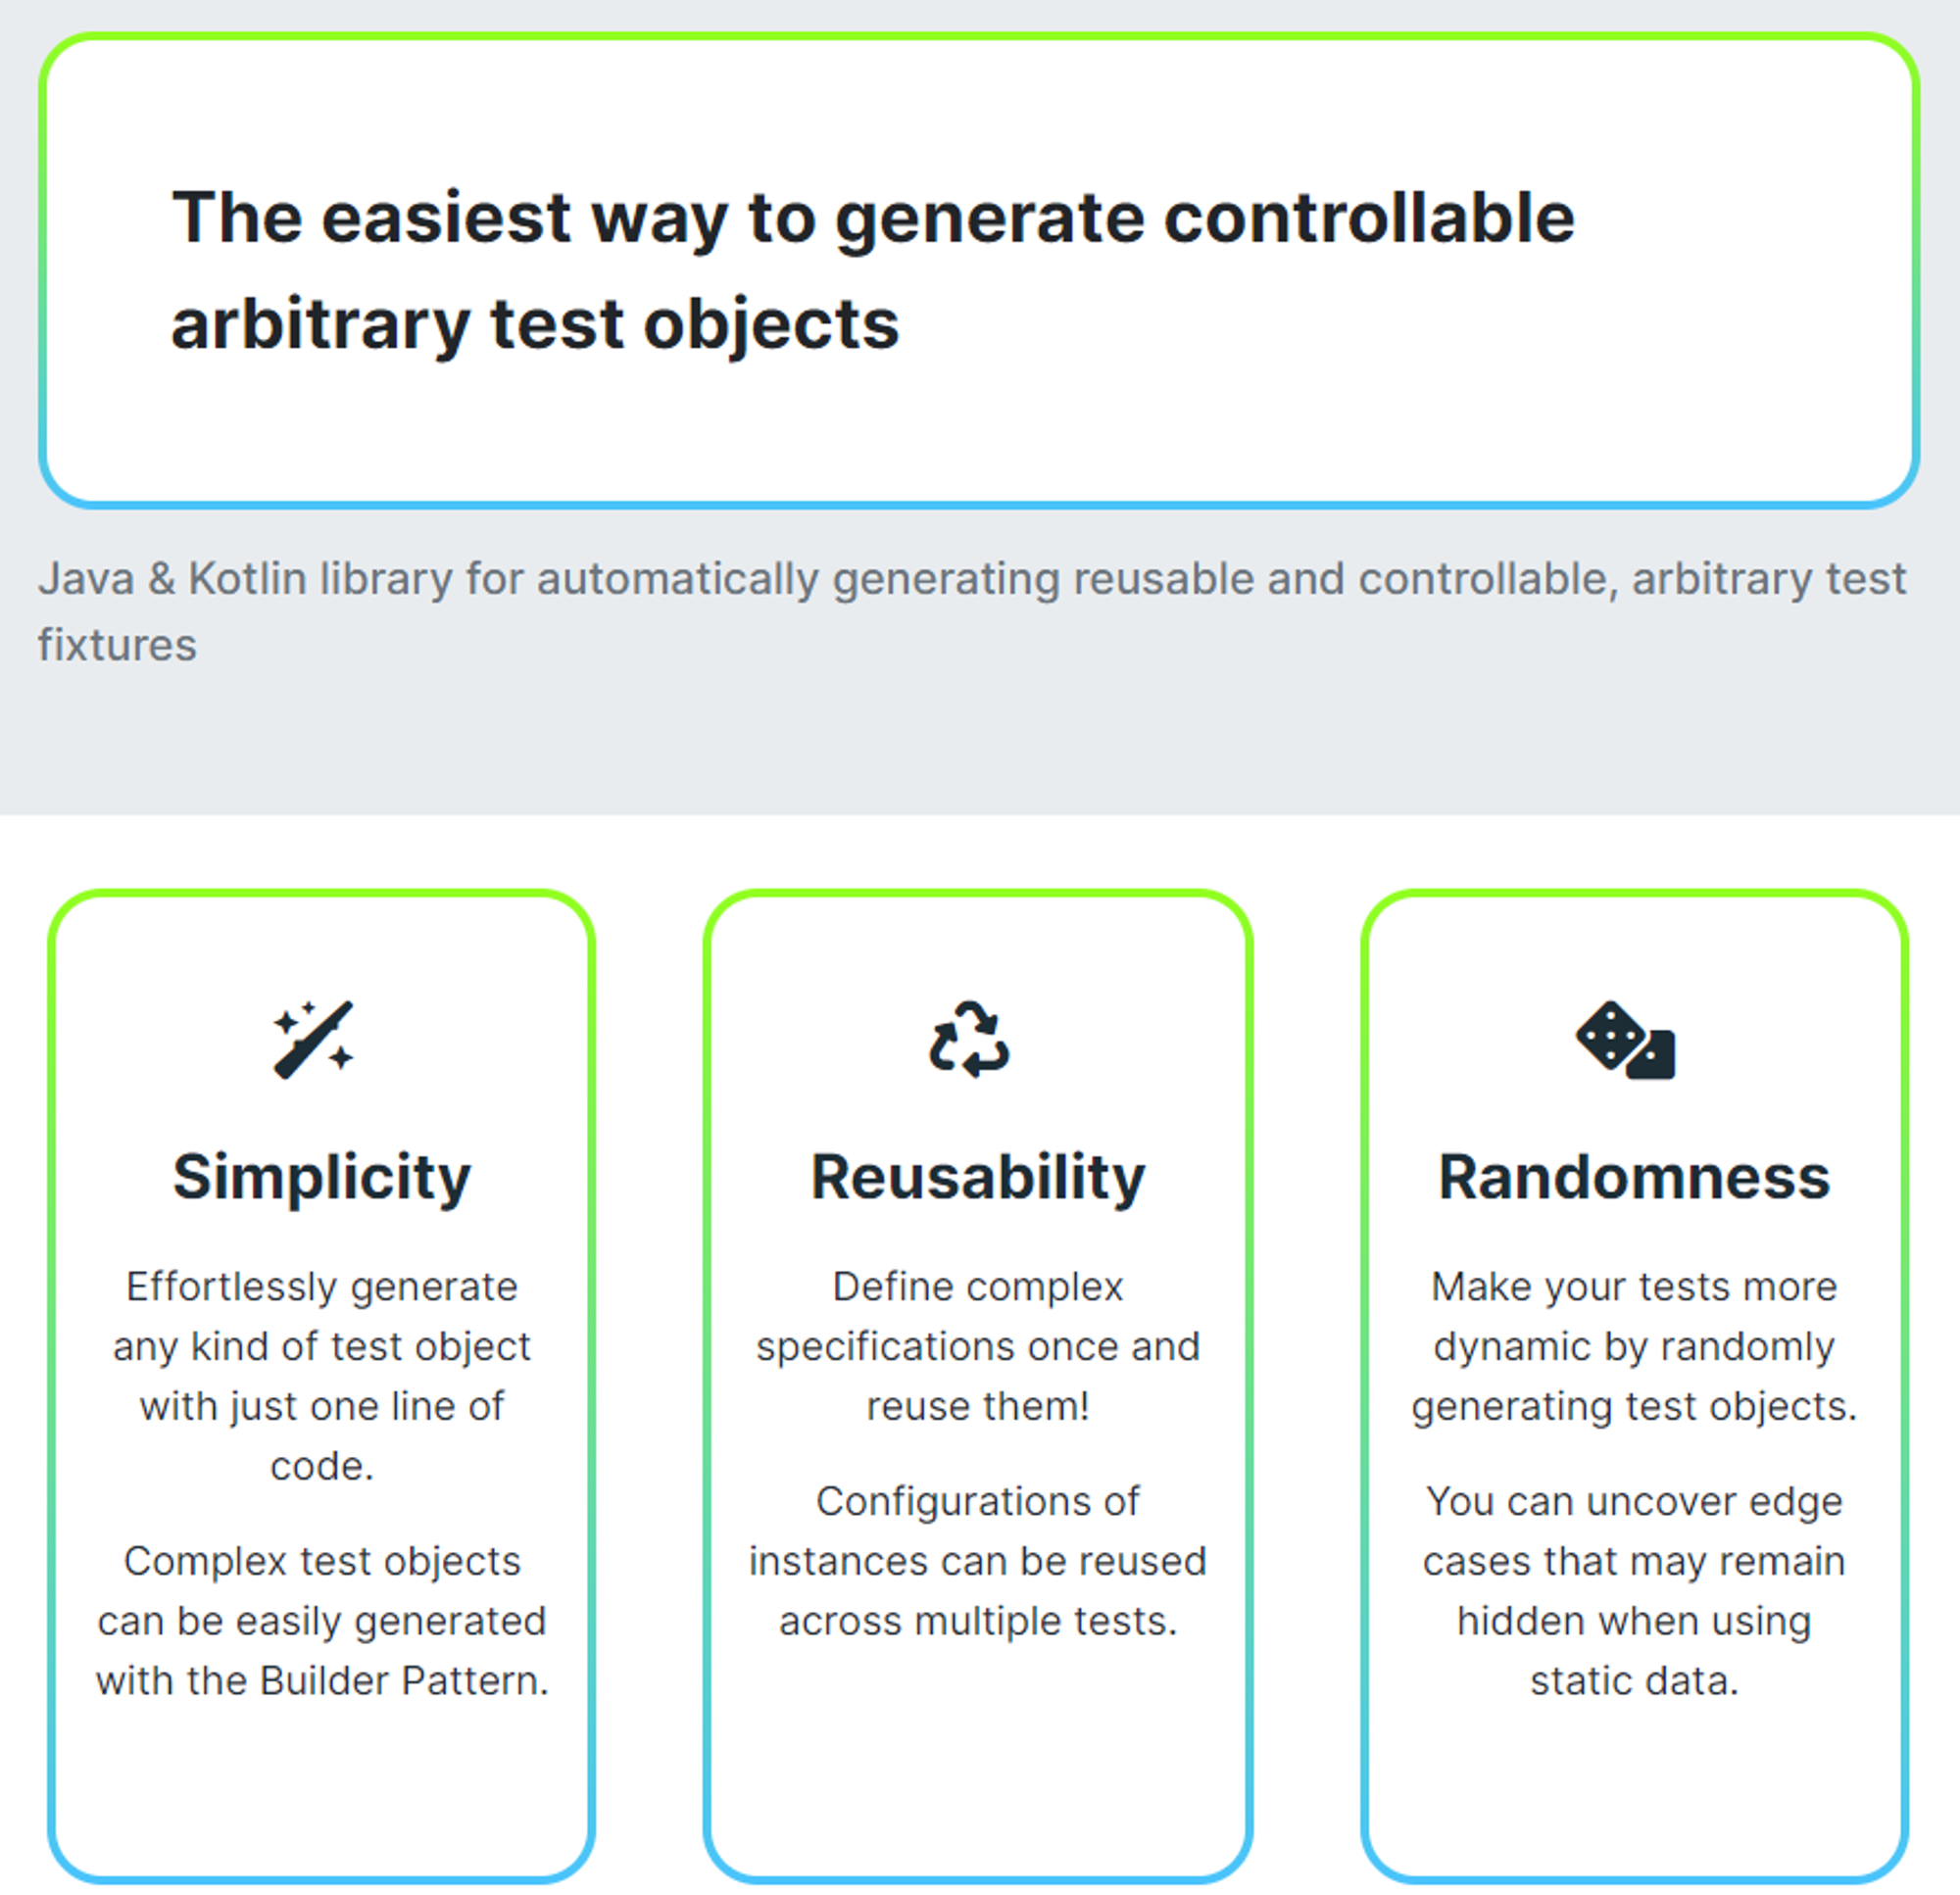Viewport: 1960px width, 1895px height.
Task: Click 'reuse them!' text in Reusability card
Action: tap(978, 1407)
